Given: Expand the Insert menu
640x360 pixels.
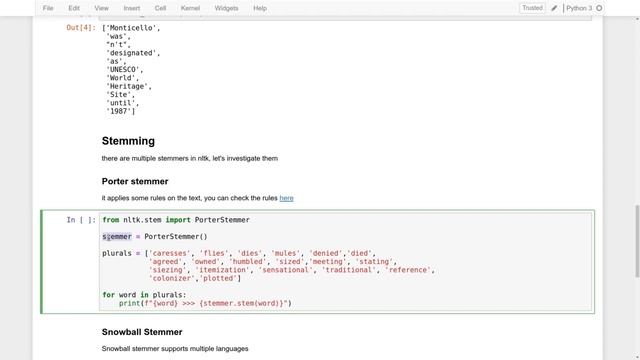Looking at the screenshot, I should (131, 8).
